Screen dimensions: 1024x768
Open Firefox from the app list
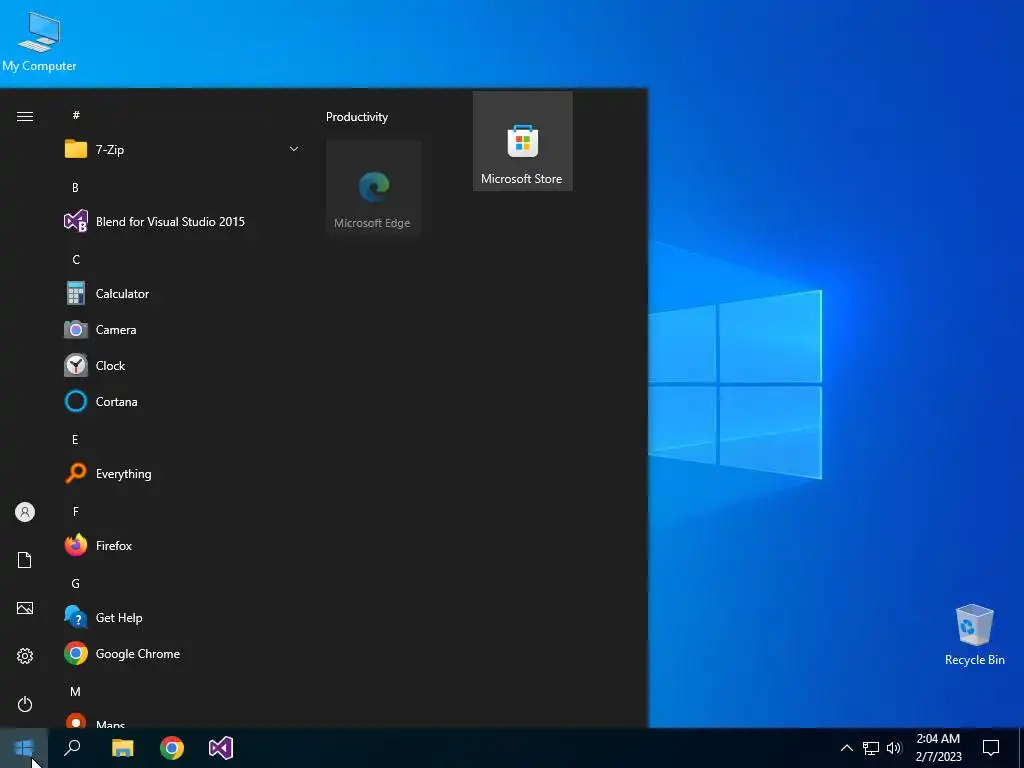pyautogui.click(x=181, y=545)
